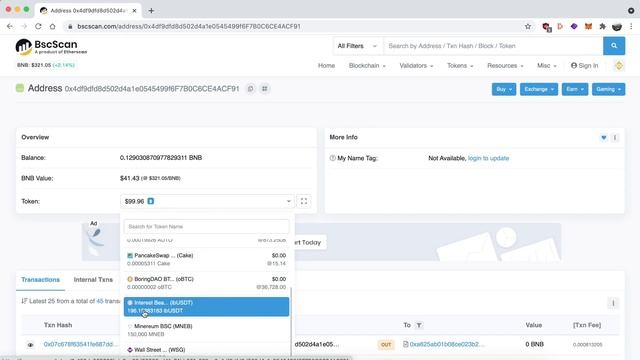Image resolution: width=640 pixels, height=360 pixels.
Task: Click the login to update link
Action: [x=488, y=158]
